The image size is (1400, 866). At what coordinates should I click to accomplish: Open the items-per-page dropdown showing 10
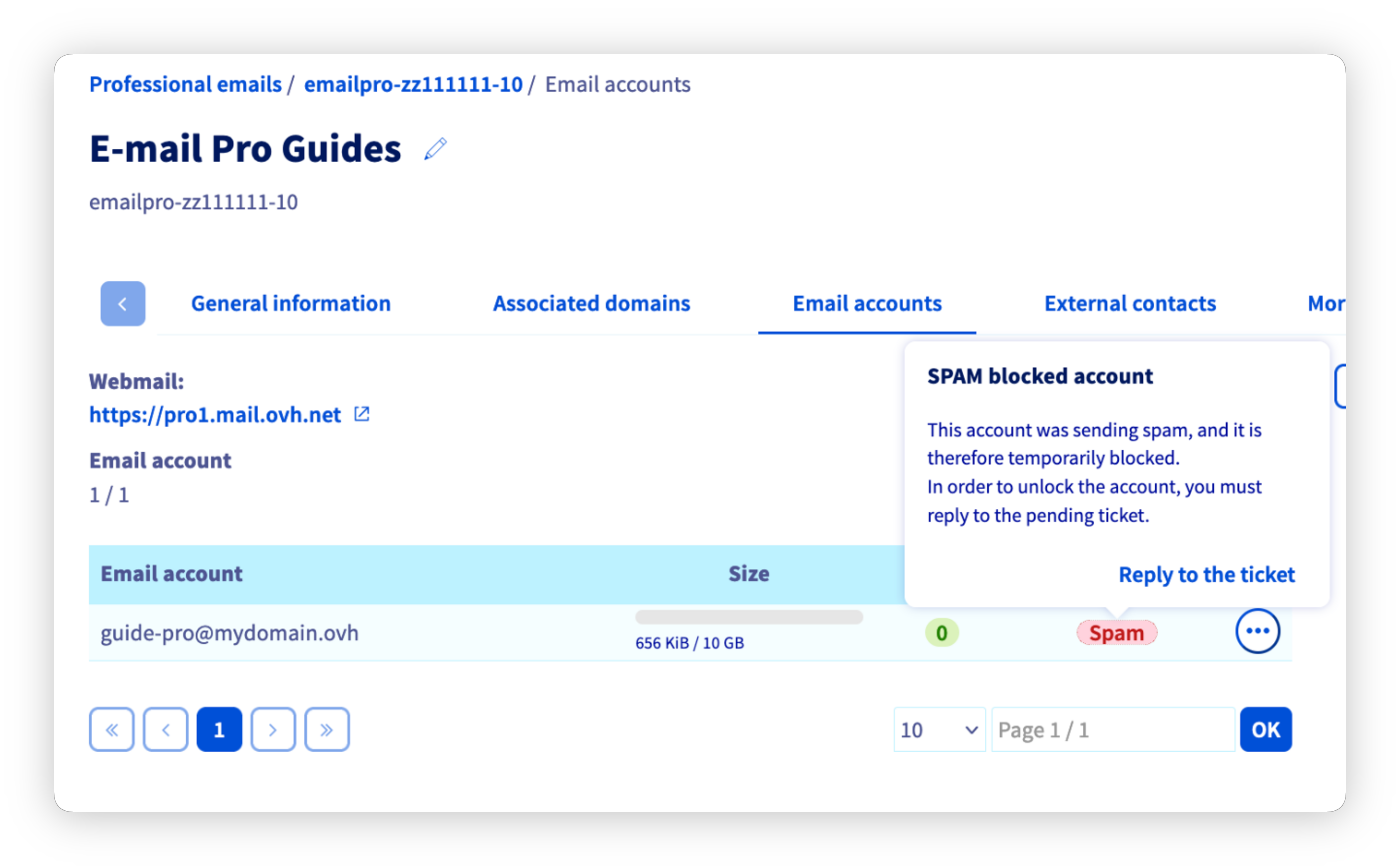[x=939, y=729]
